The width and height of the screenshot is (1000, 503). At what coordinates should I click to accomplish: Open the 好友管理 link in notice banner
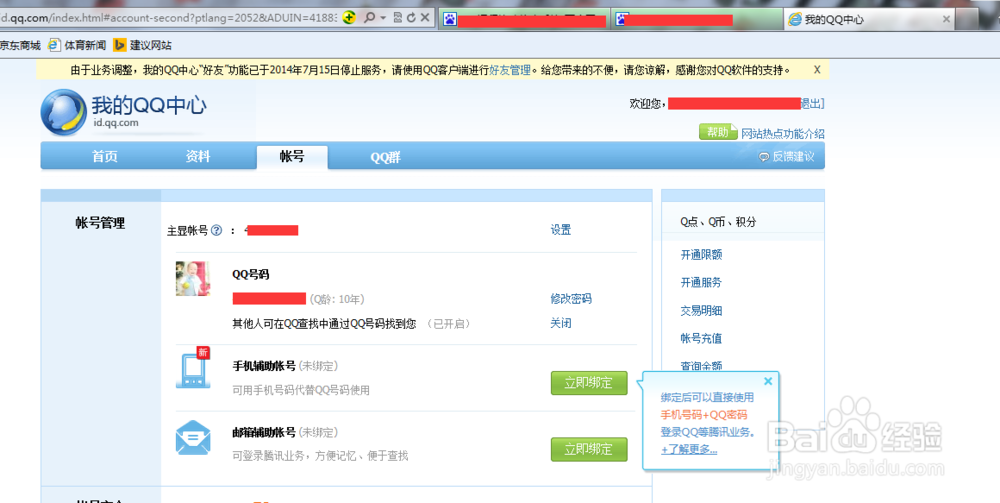[510, 70]
